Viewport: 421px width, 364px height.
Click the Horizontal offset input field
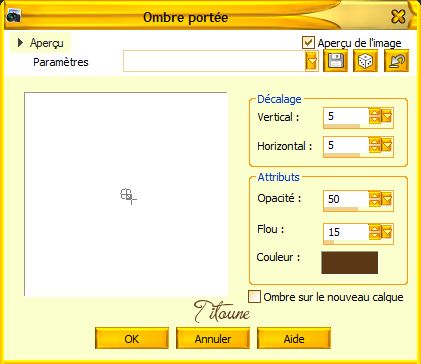click(x=346, y=145)
